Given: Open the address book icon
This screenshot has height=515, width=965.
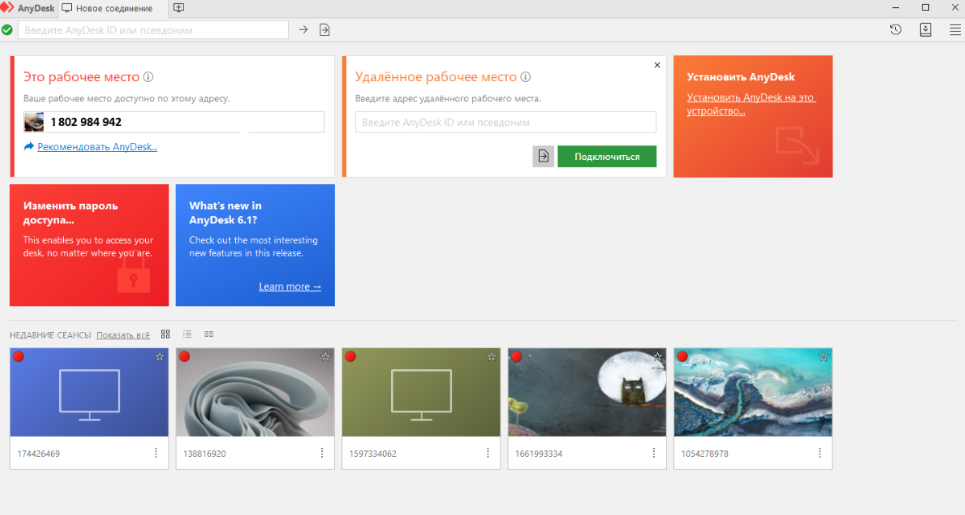Looking at the screenshot, I should coord(925,30).
